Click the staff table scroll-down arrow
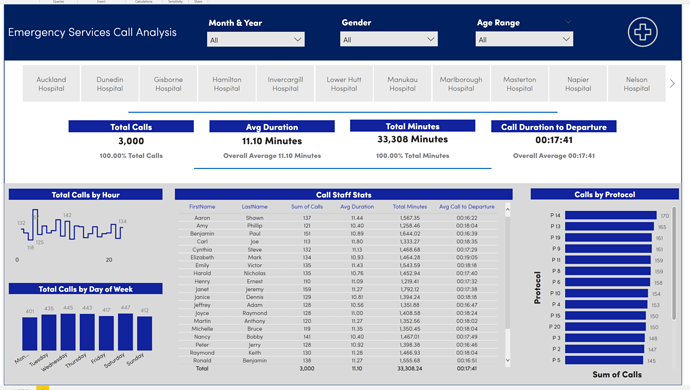 tap(507, 360)
